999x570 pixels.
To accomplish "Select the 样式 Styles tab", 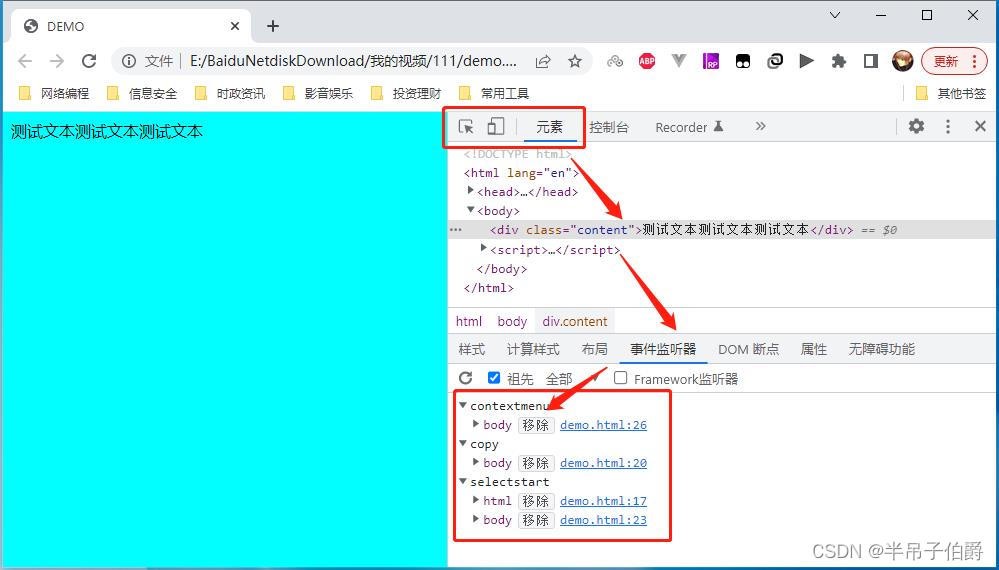I will pyautogui.click(x=471, y=349).
